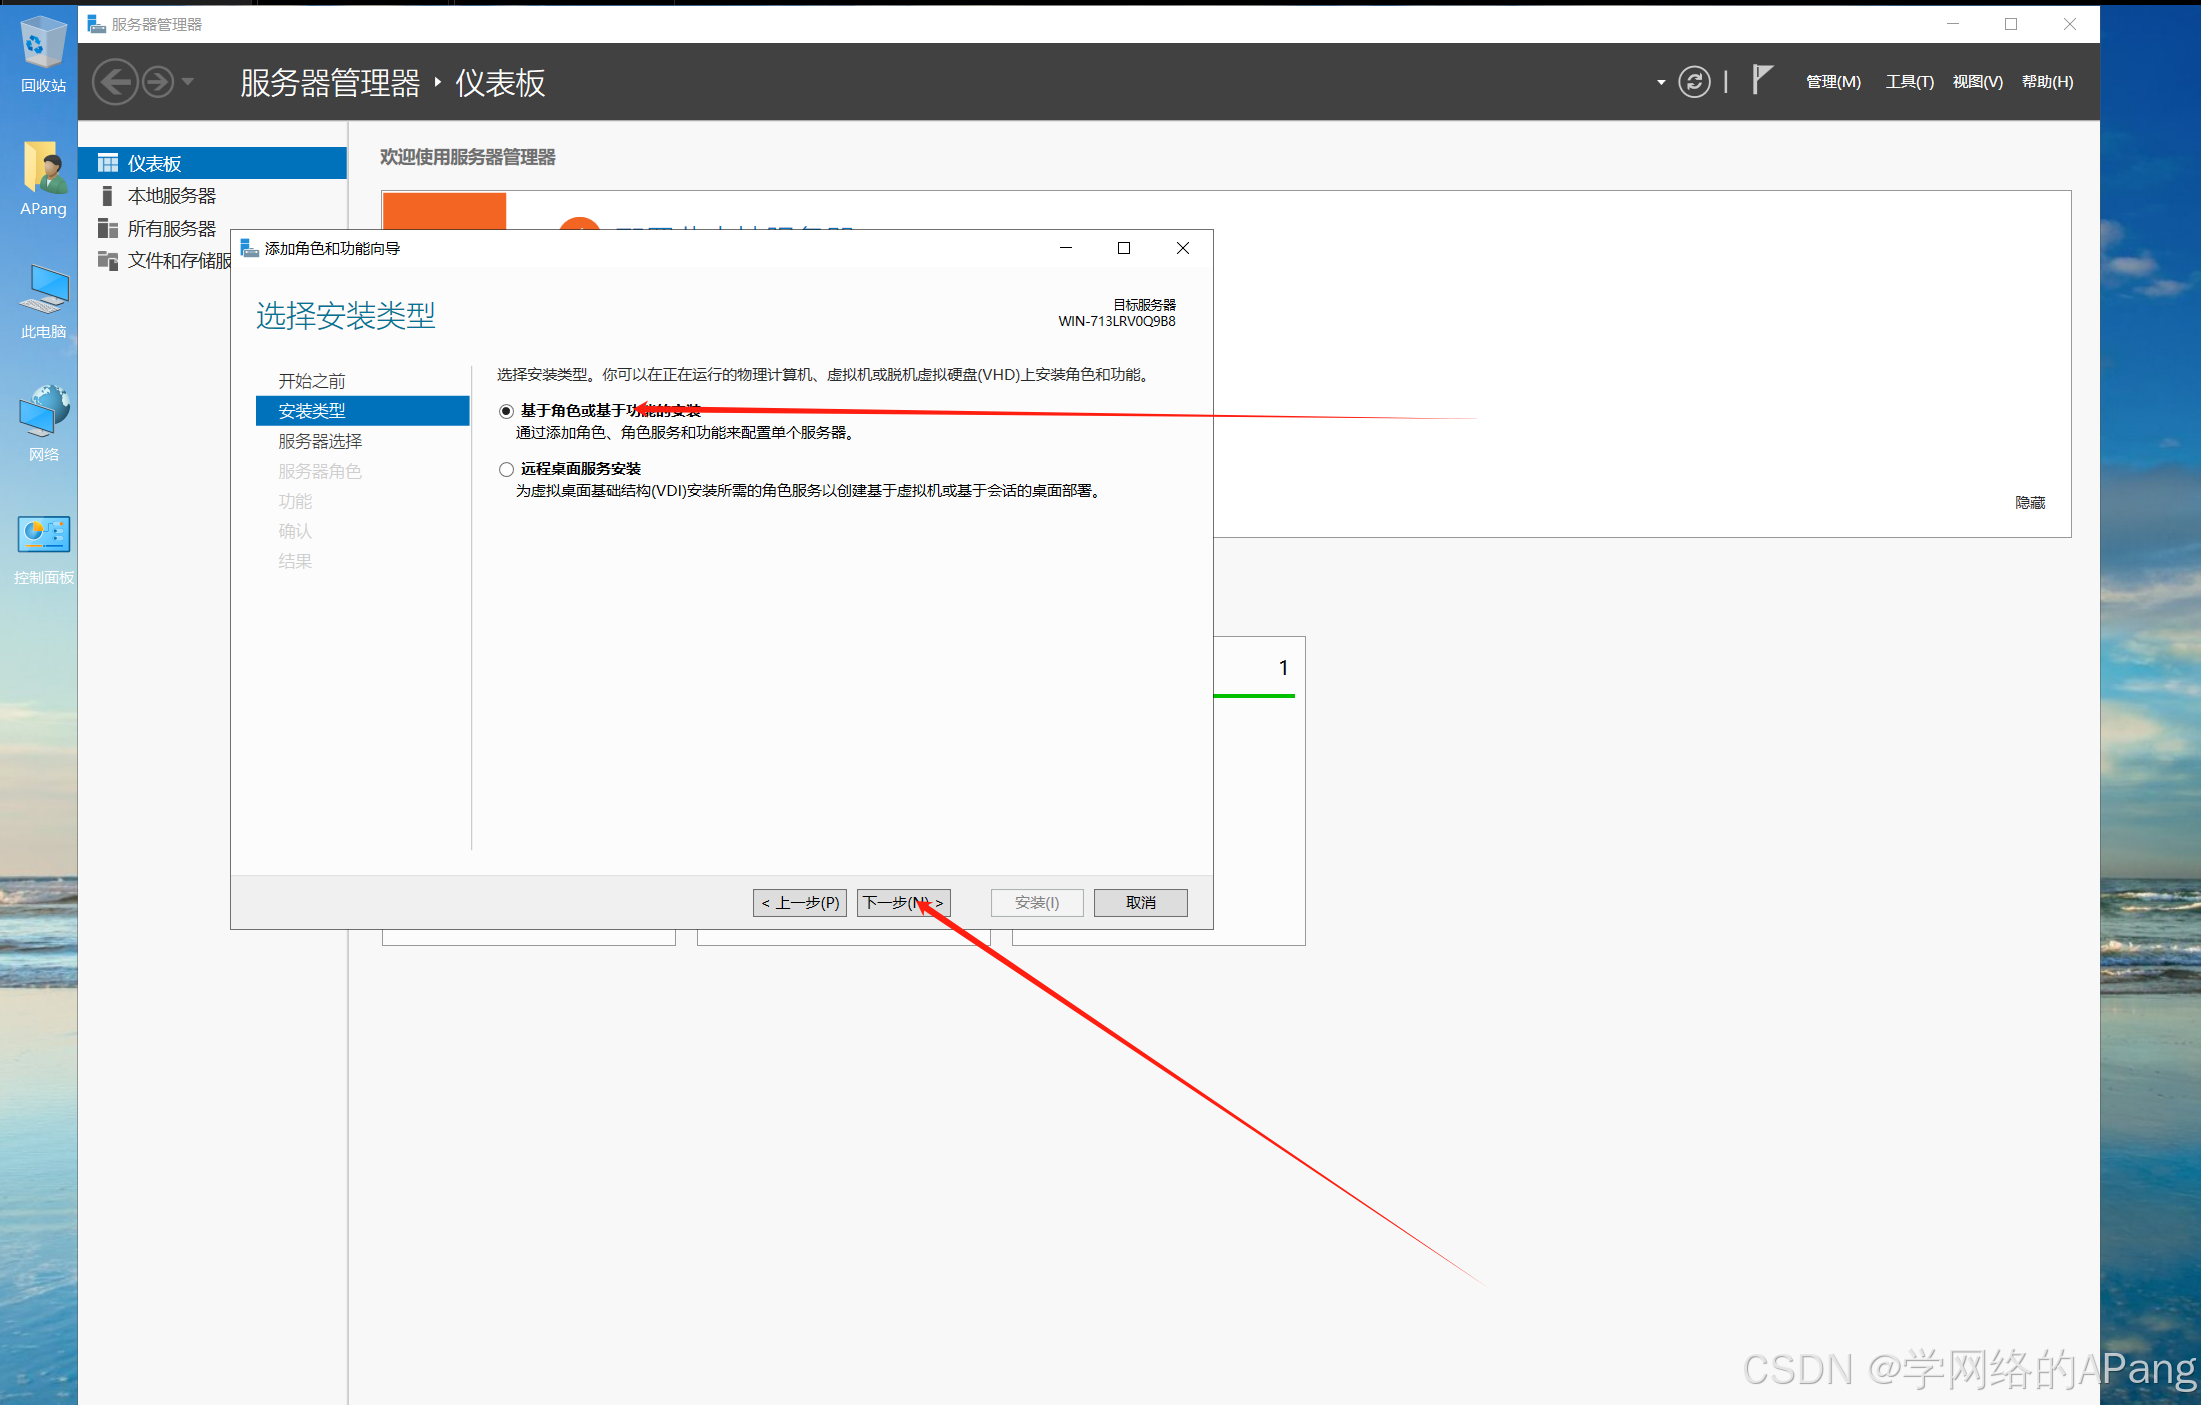The height and width of the screenshot is (1405, 2201).
Task: Open the Manage (管理) menu
Action: click(1832, 82)
